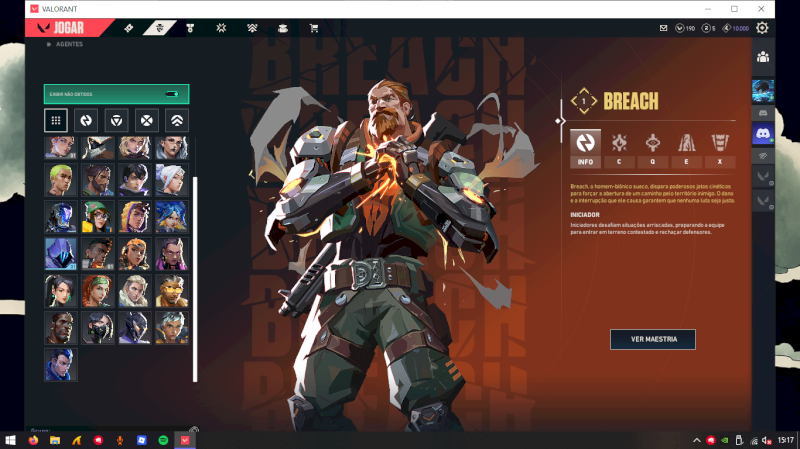Select Yoru, the blue-haired agent in last row

coord(61,365)
